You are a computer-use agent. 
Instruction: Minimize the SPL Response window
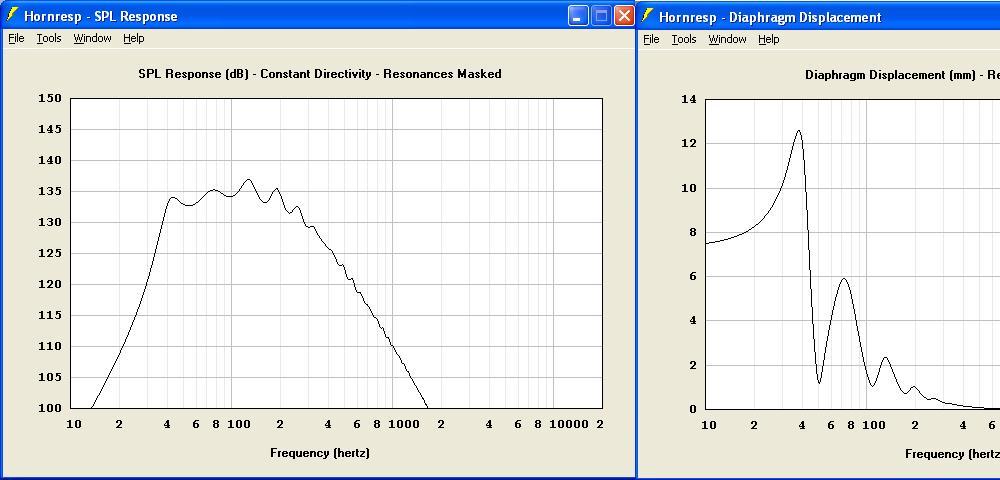click(x=578, y=16)
